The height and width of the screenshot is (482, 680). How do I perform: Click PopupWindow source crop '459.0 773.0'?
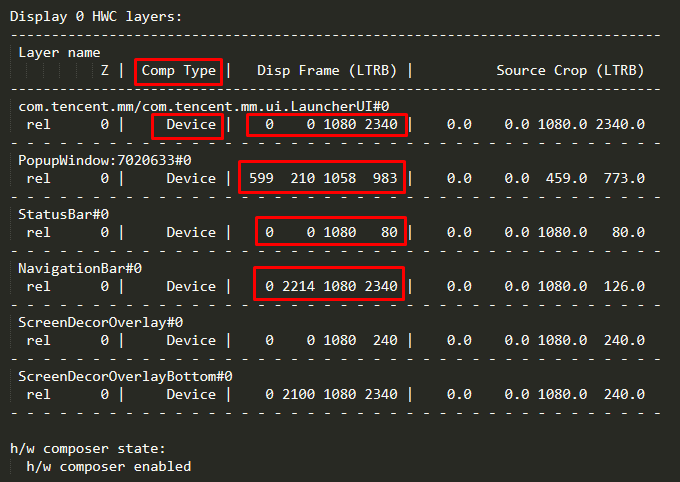pyautogui.click(x=595, y=179)
